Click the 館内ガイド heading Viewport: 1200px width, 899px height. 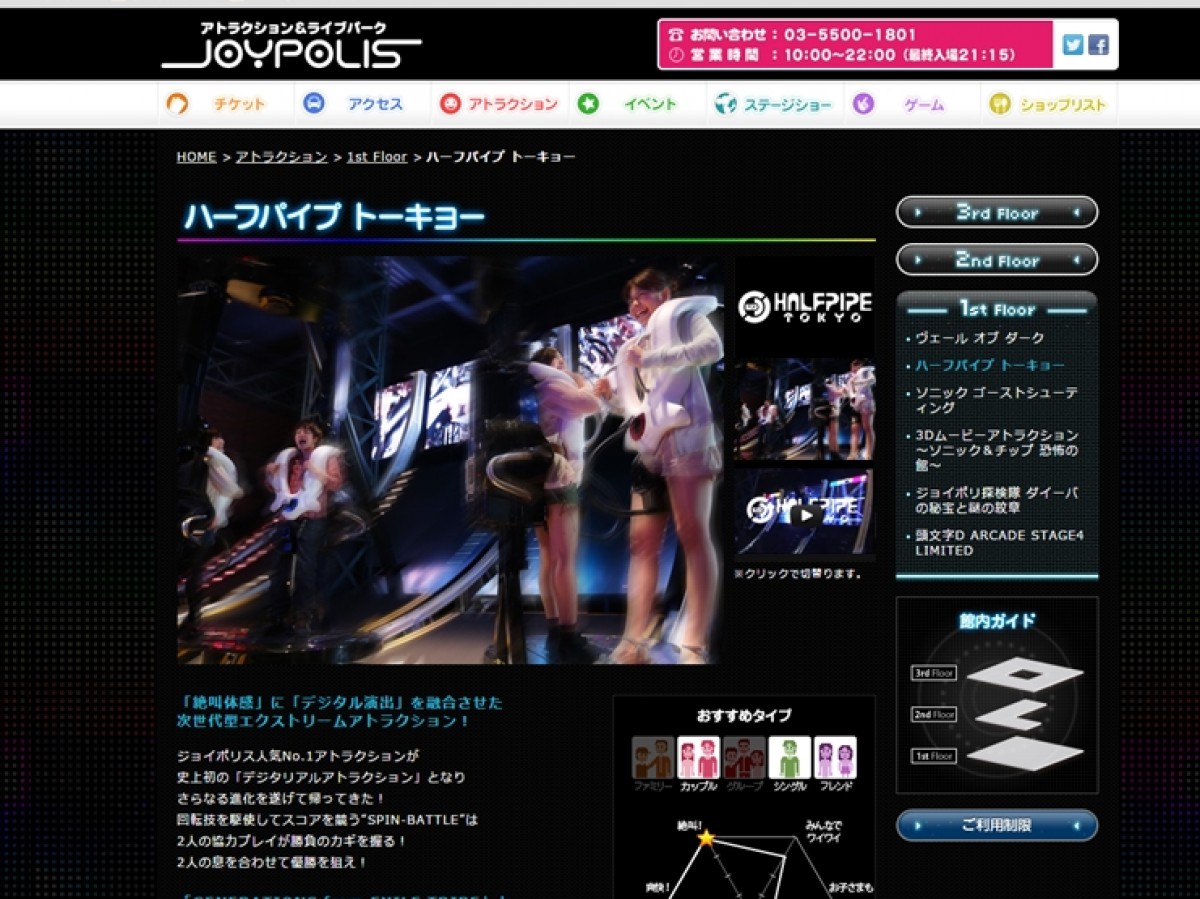click(x=997, y=621)
